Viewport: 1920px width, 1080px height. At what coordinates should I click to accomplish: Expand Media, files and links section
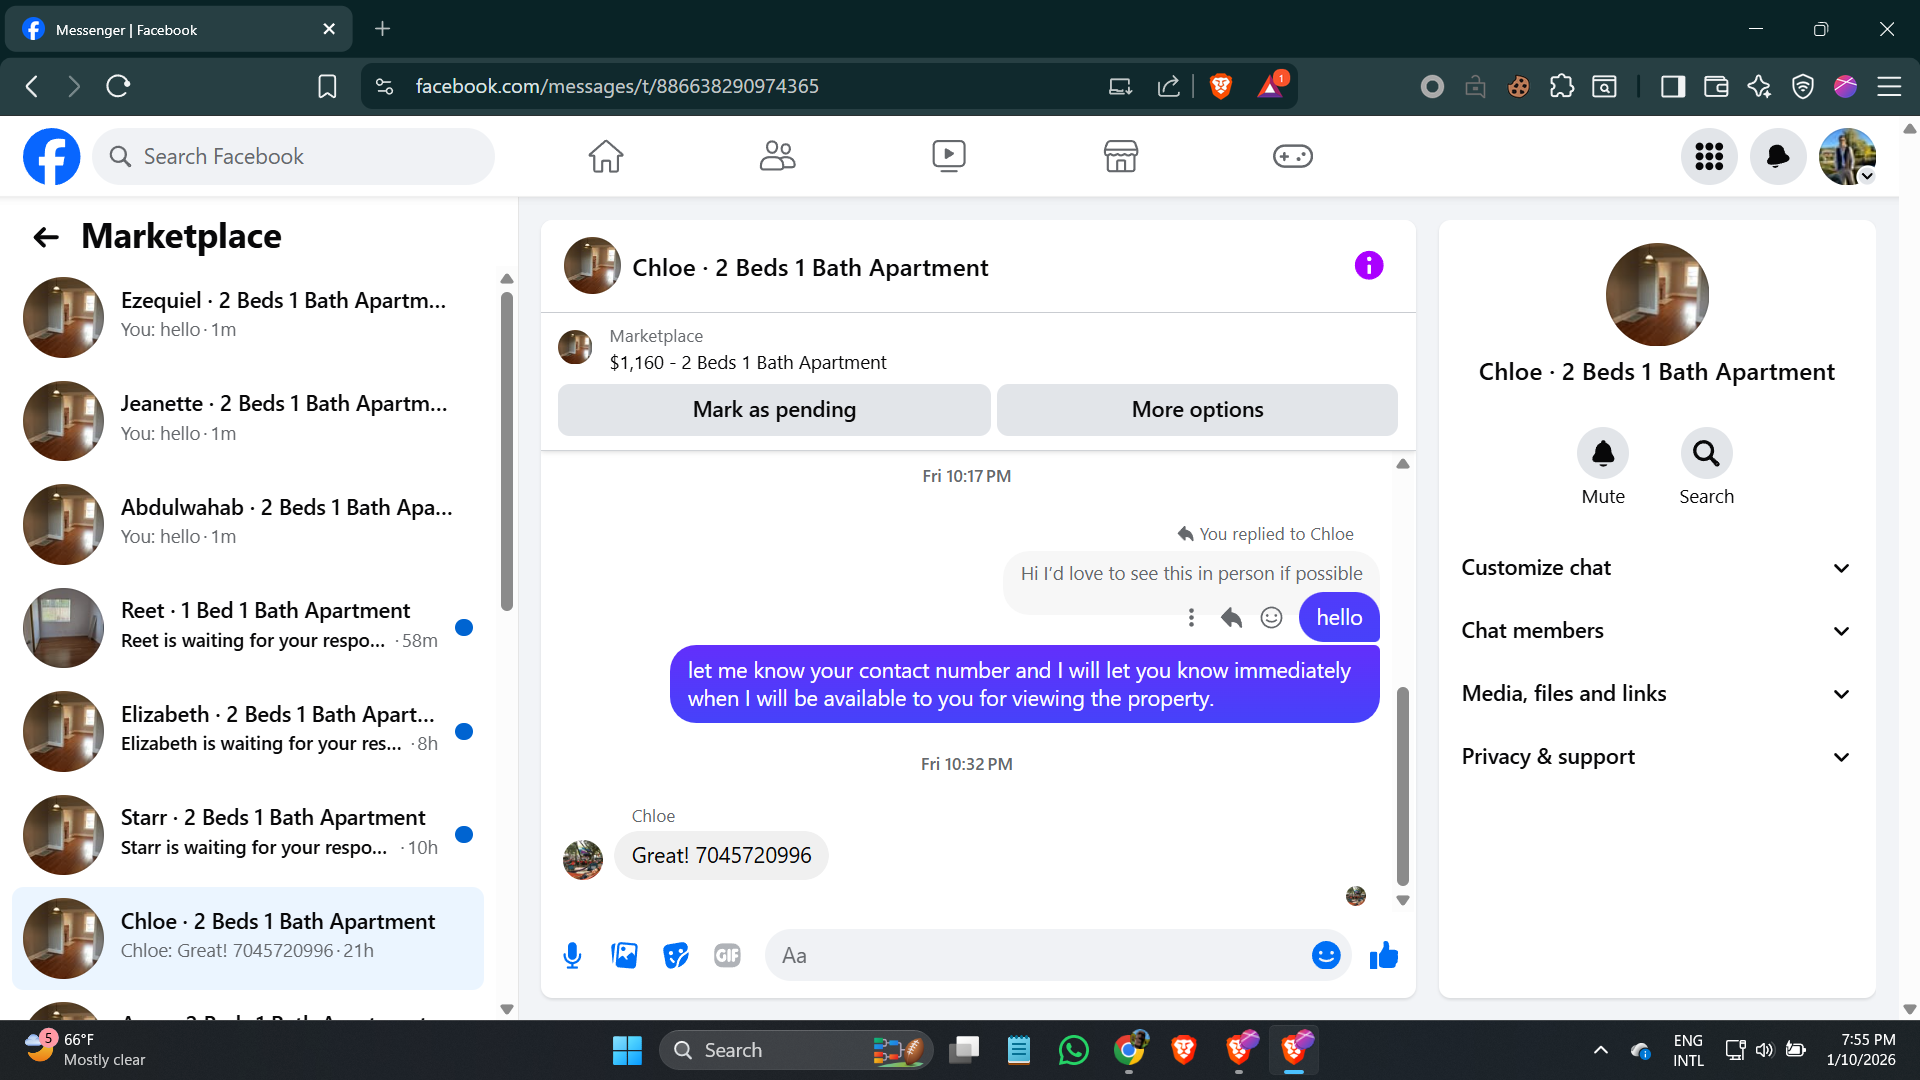click(1656, 694)
